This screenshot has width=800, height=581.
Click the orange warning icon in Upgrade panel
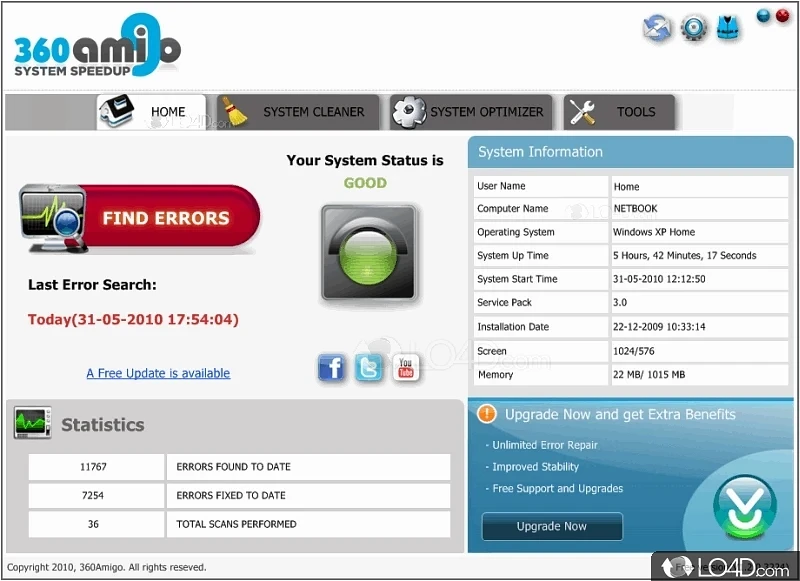click(x=485, y=413)
